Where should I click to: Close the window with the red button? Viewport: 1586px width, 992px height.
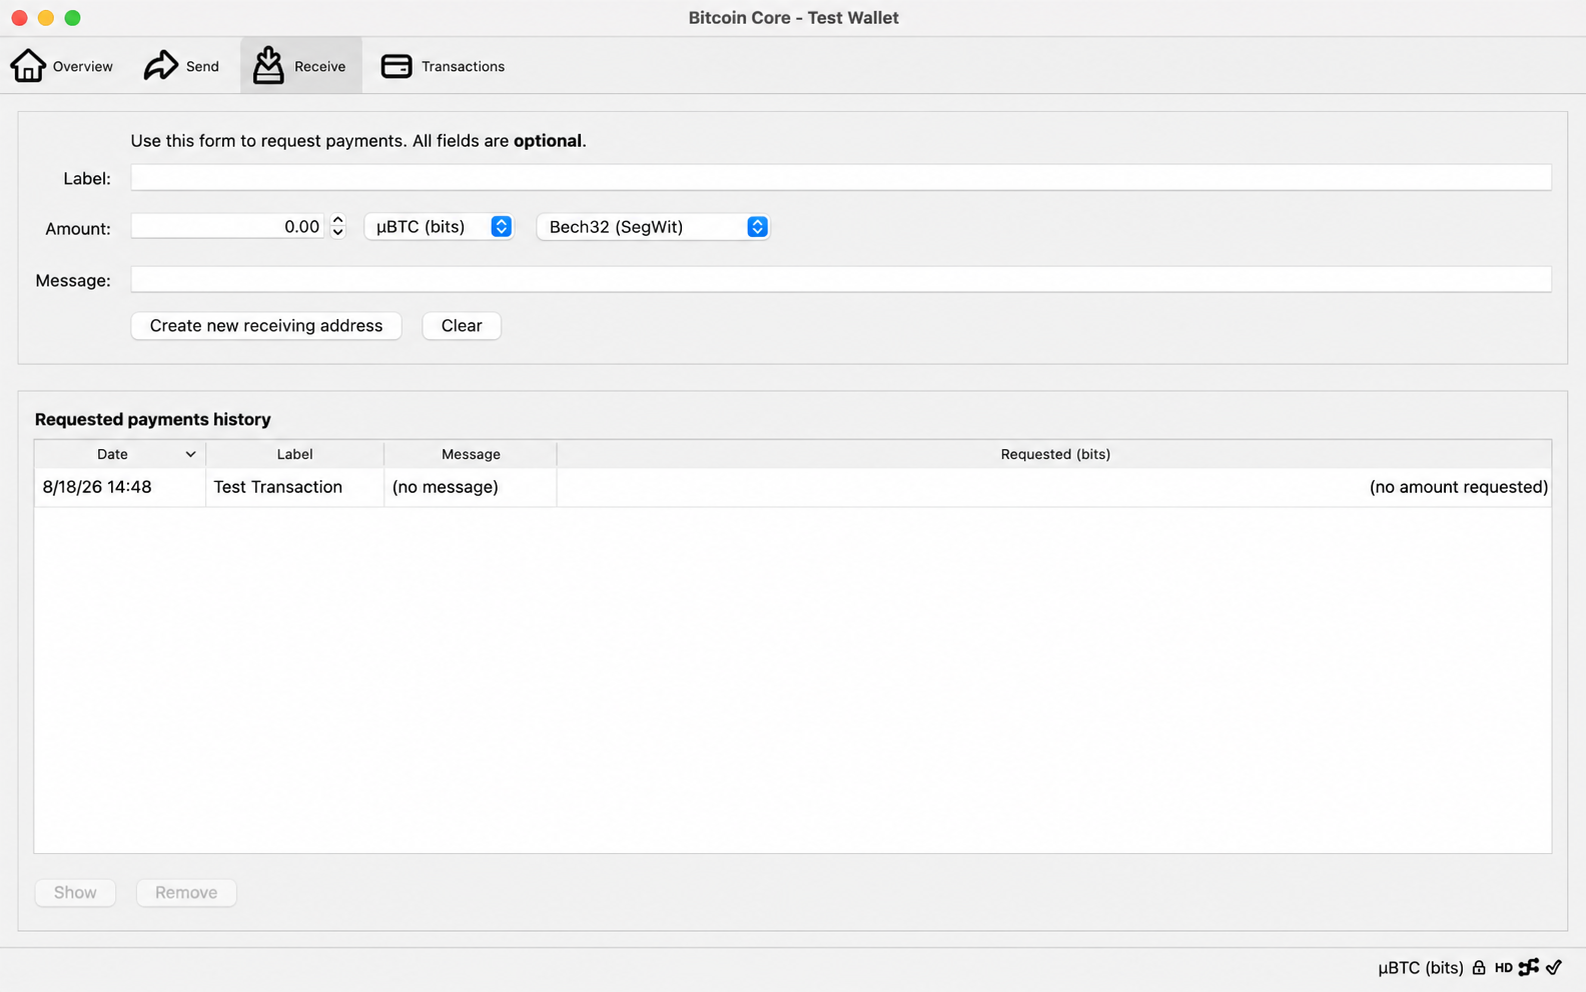tap(19, 18)
